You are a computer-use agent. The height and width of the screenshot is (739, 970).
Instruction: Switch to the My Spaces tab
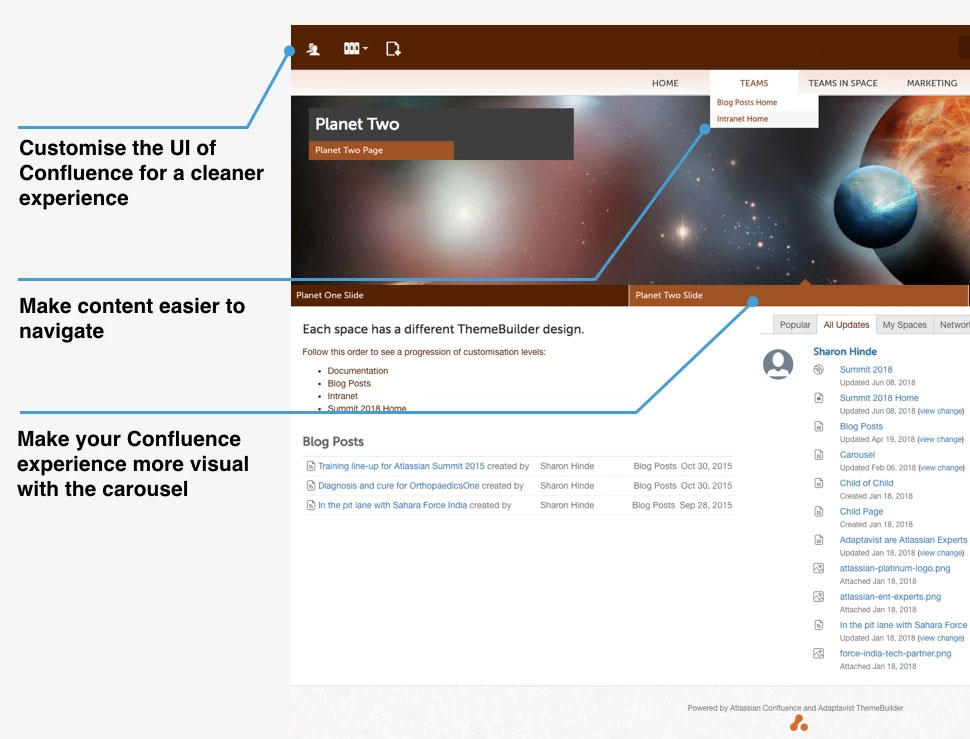[x=904, y=325]
